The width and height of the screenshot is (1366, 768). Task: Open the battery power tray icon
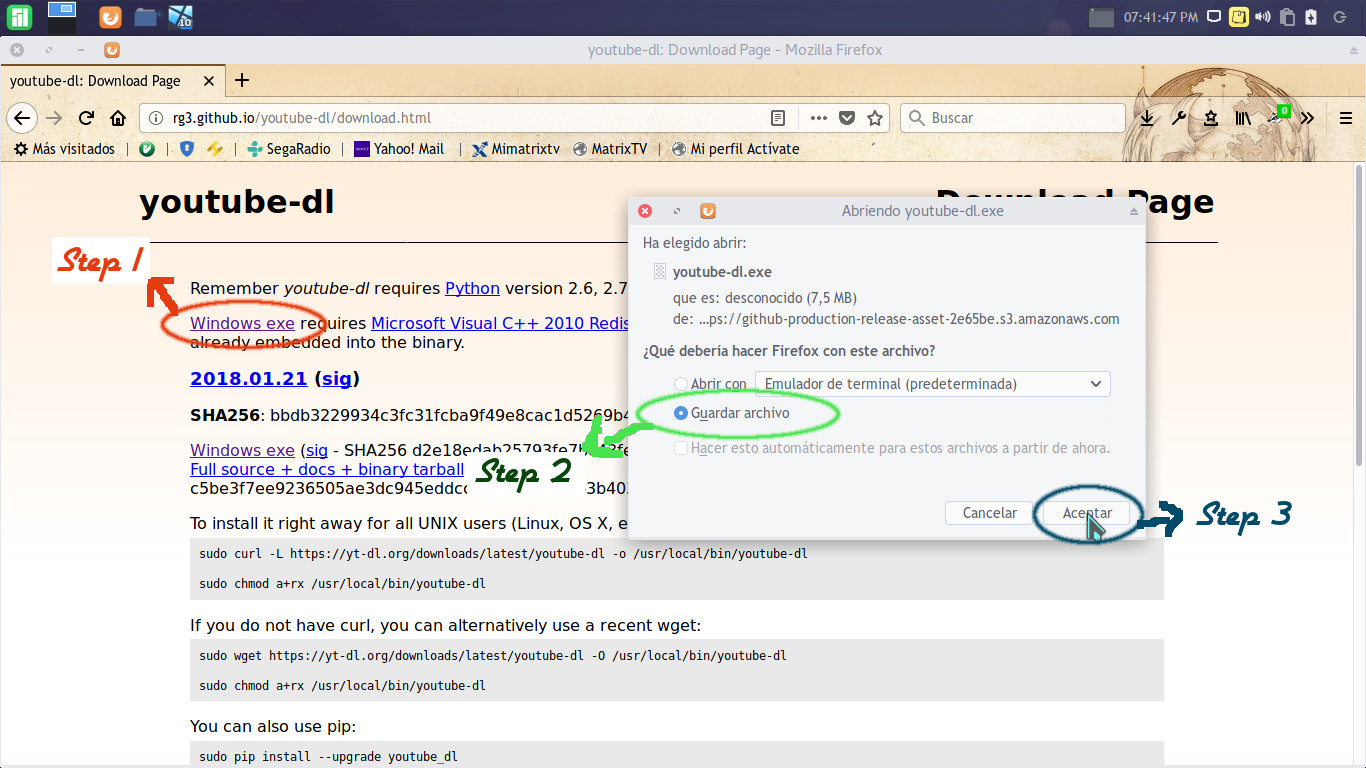[x=1311, y=17]
